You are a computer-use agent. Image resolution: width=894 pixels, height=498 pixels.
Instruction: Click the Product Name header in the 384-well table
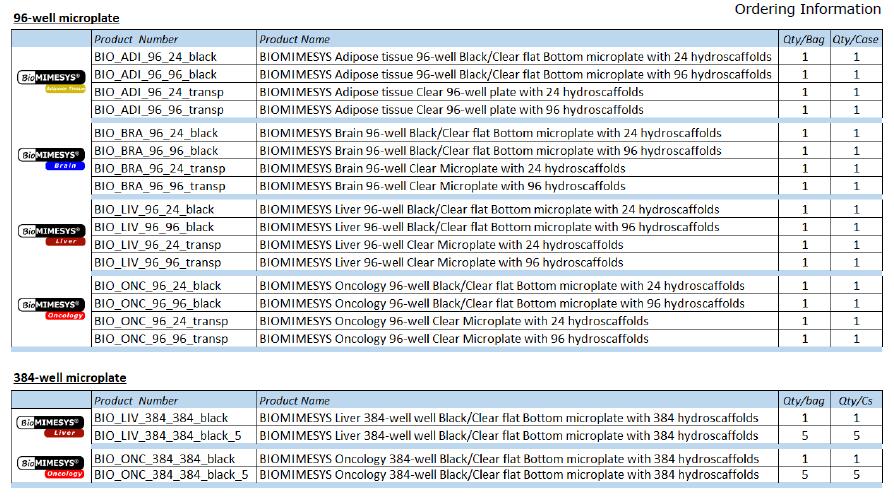point(294,401)
